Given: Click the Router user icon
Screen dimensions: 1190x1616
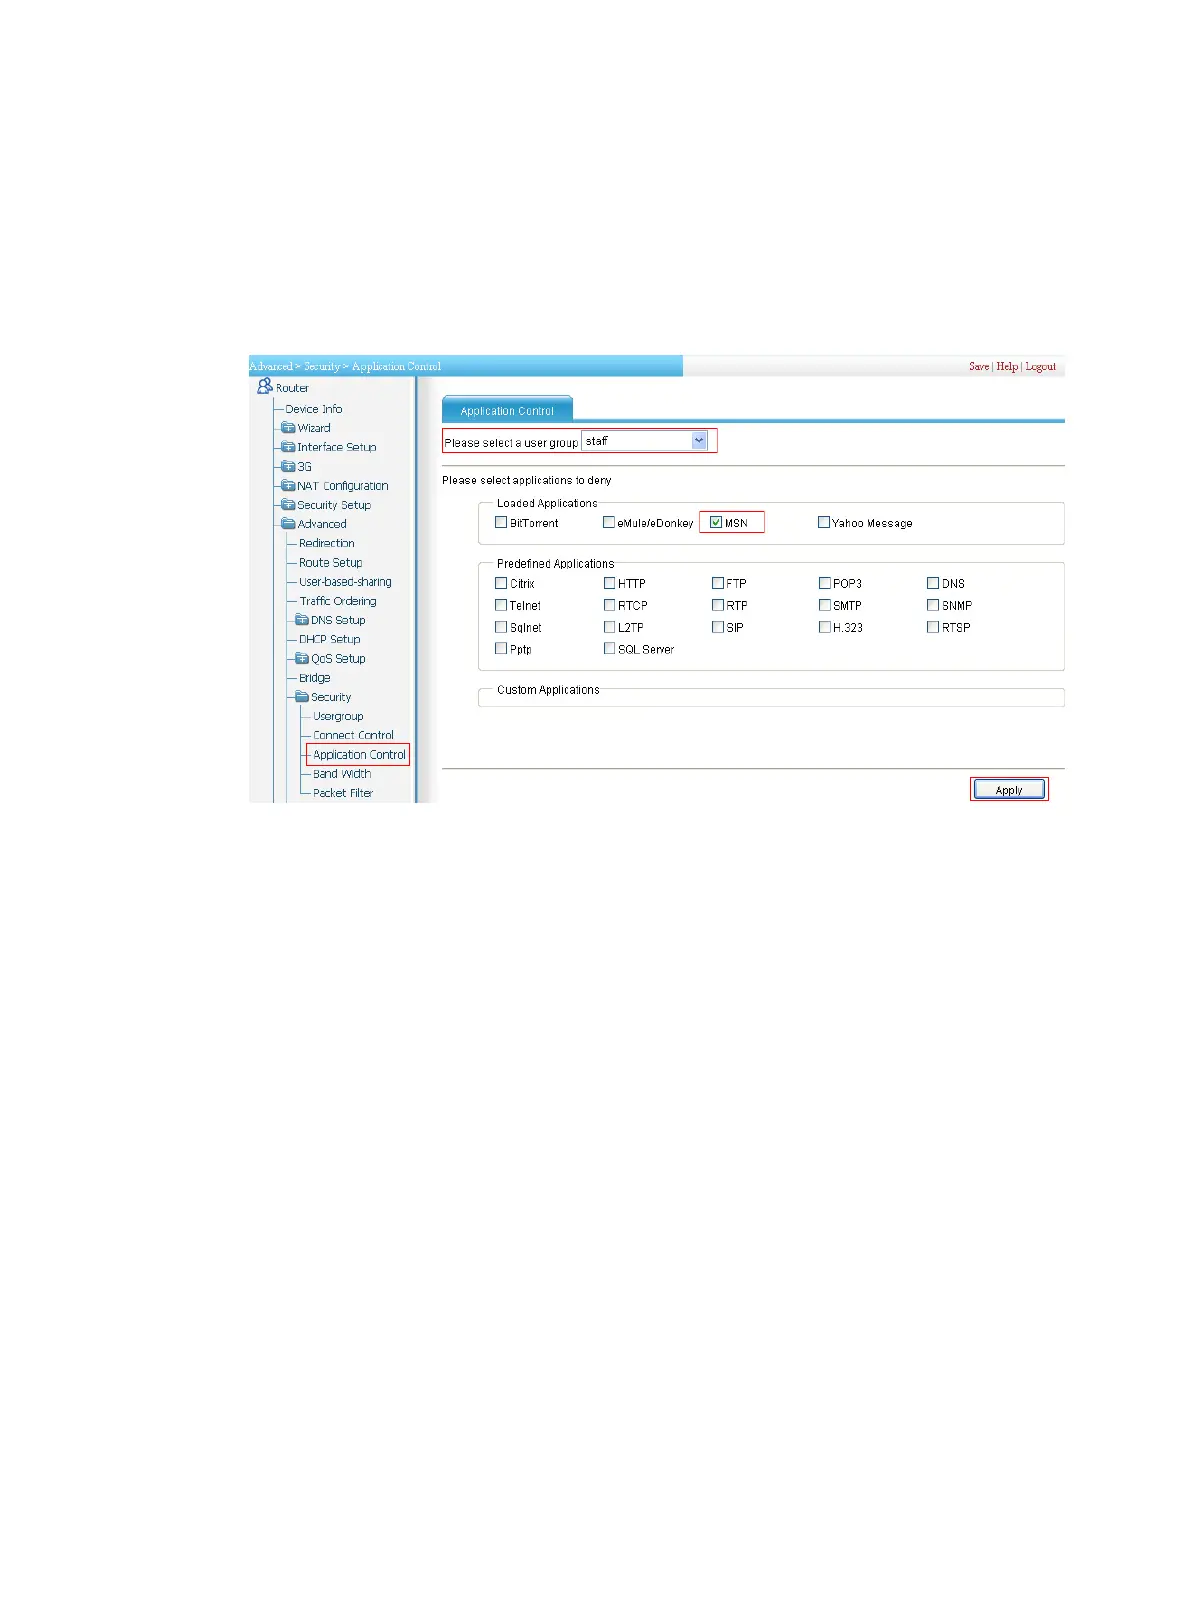Looking at the screenshot, I should tap(264, 386).
